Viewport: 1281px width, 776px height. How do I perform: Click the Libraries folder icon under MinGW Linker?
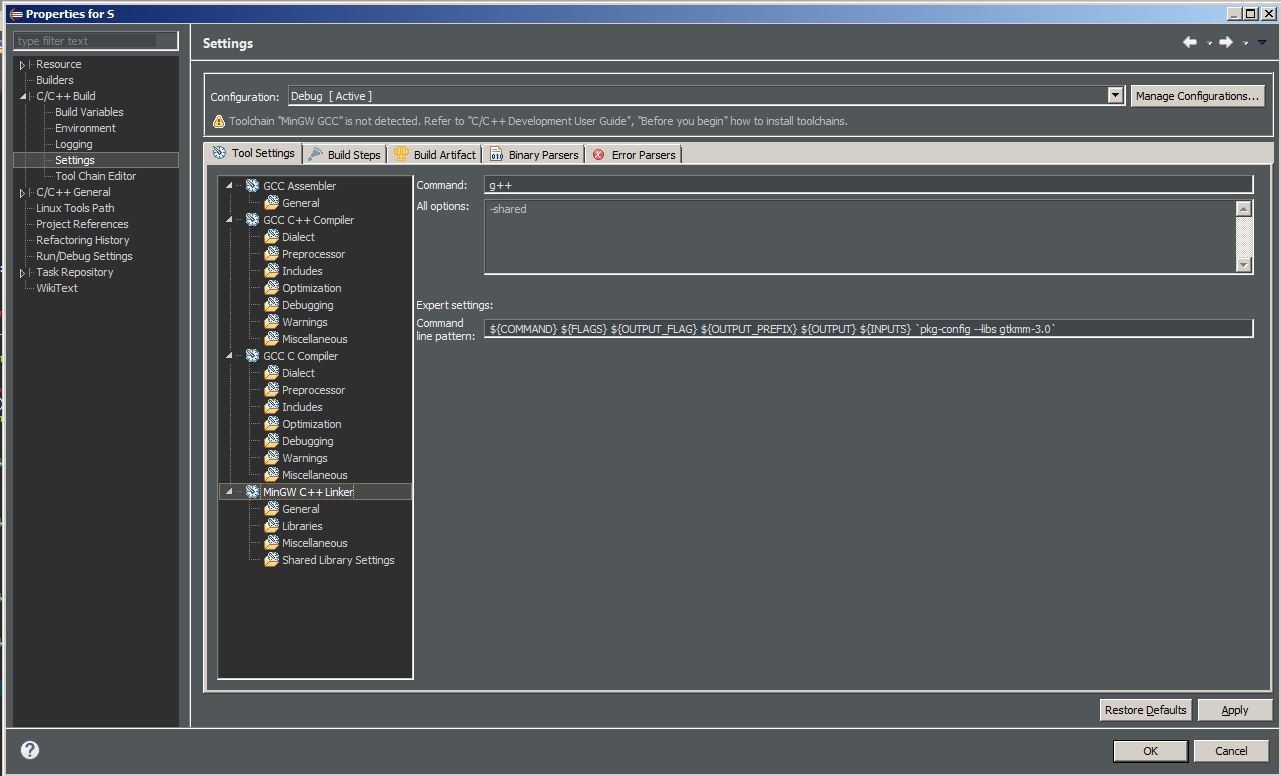[271, 526]
